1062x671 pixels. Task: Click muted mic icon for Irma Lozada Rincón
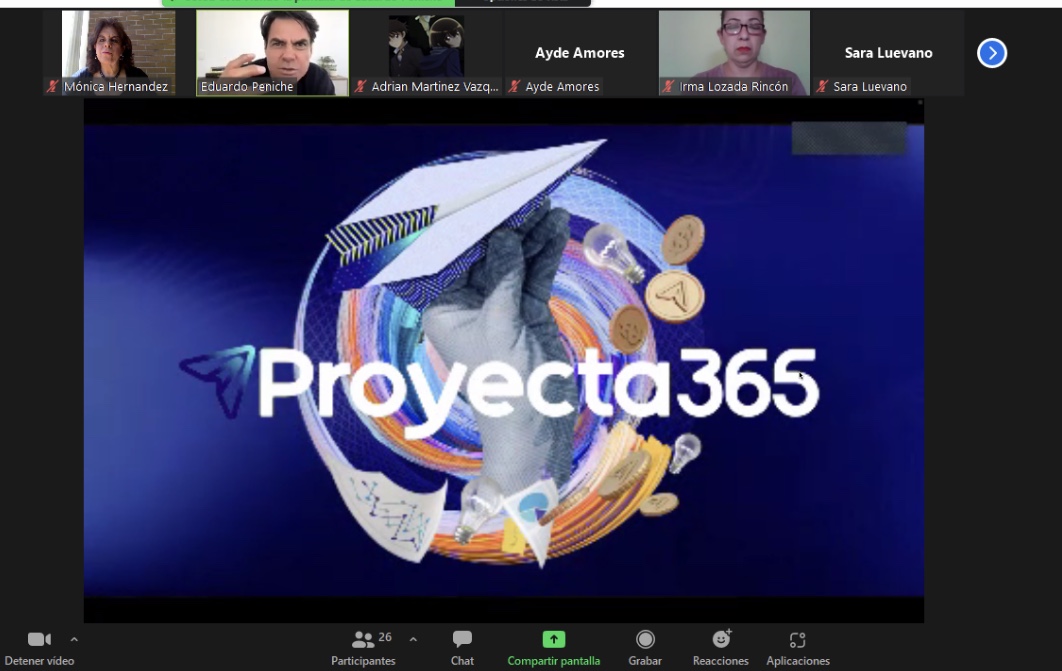[x=668, y=87]
